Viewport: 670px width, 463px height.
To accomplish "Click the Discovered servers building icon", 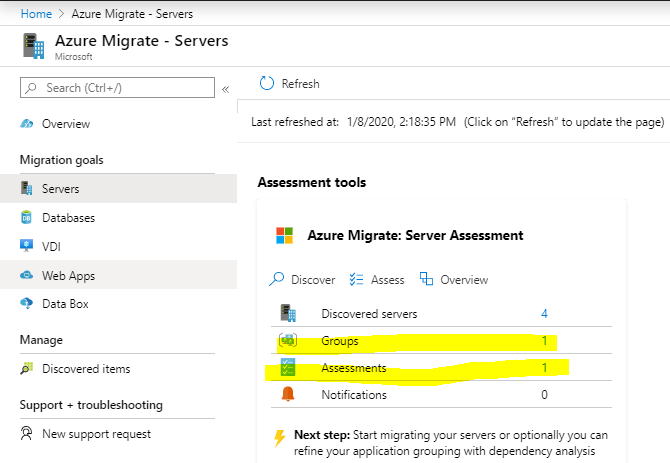I will (288, 313).
